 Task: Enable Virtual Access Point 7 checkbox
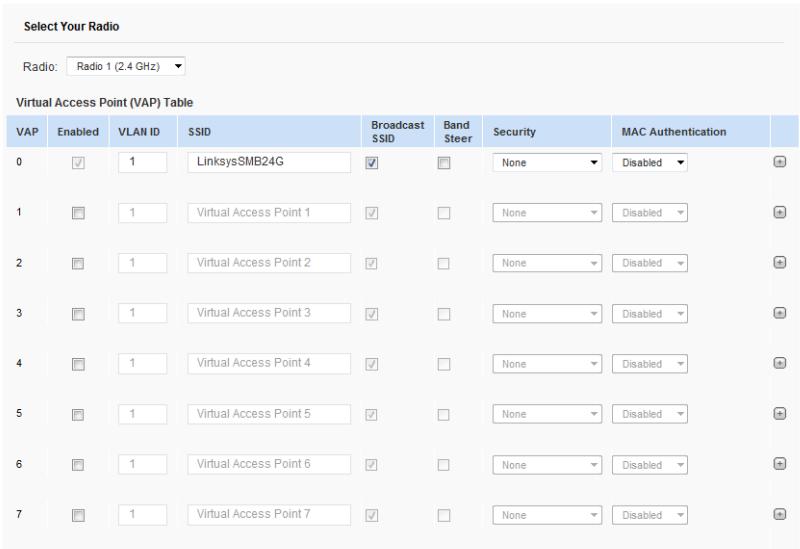click(x=80, y=515)
